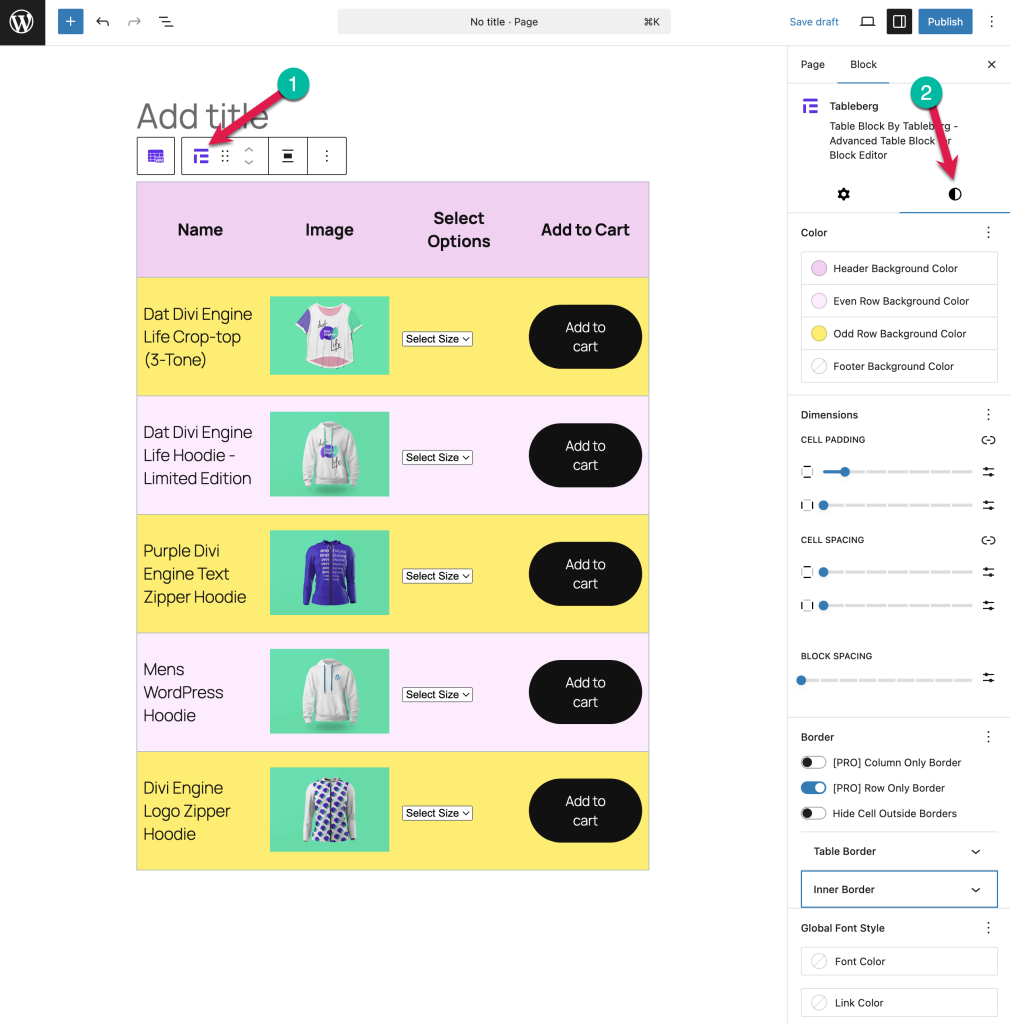The width and height of the screenshot is (1010, 1024).
Task: Pick the Header Background Color
Action: [x=899, y=268]
